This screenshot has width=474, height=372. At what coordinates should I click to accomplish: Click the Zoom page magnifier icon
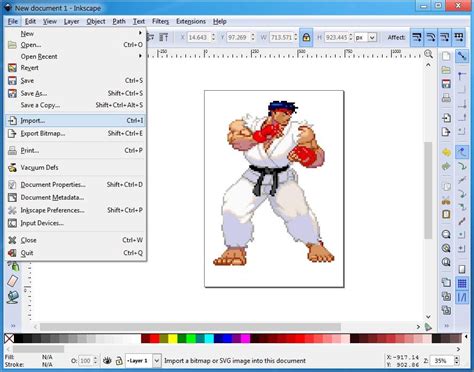(446, 262)
